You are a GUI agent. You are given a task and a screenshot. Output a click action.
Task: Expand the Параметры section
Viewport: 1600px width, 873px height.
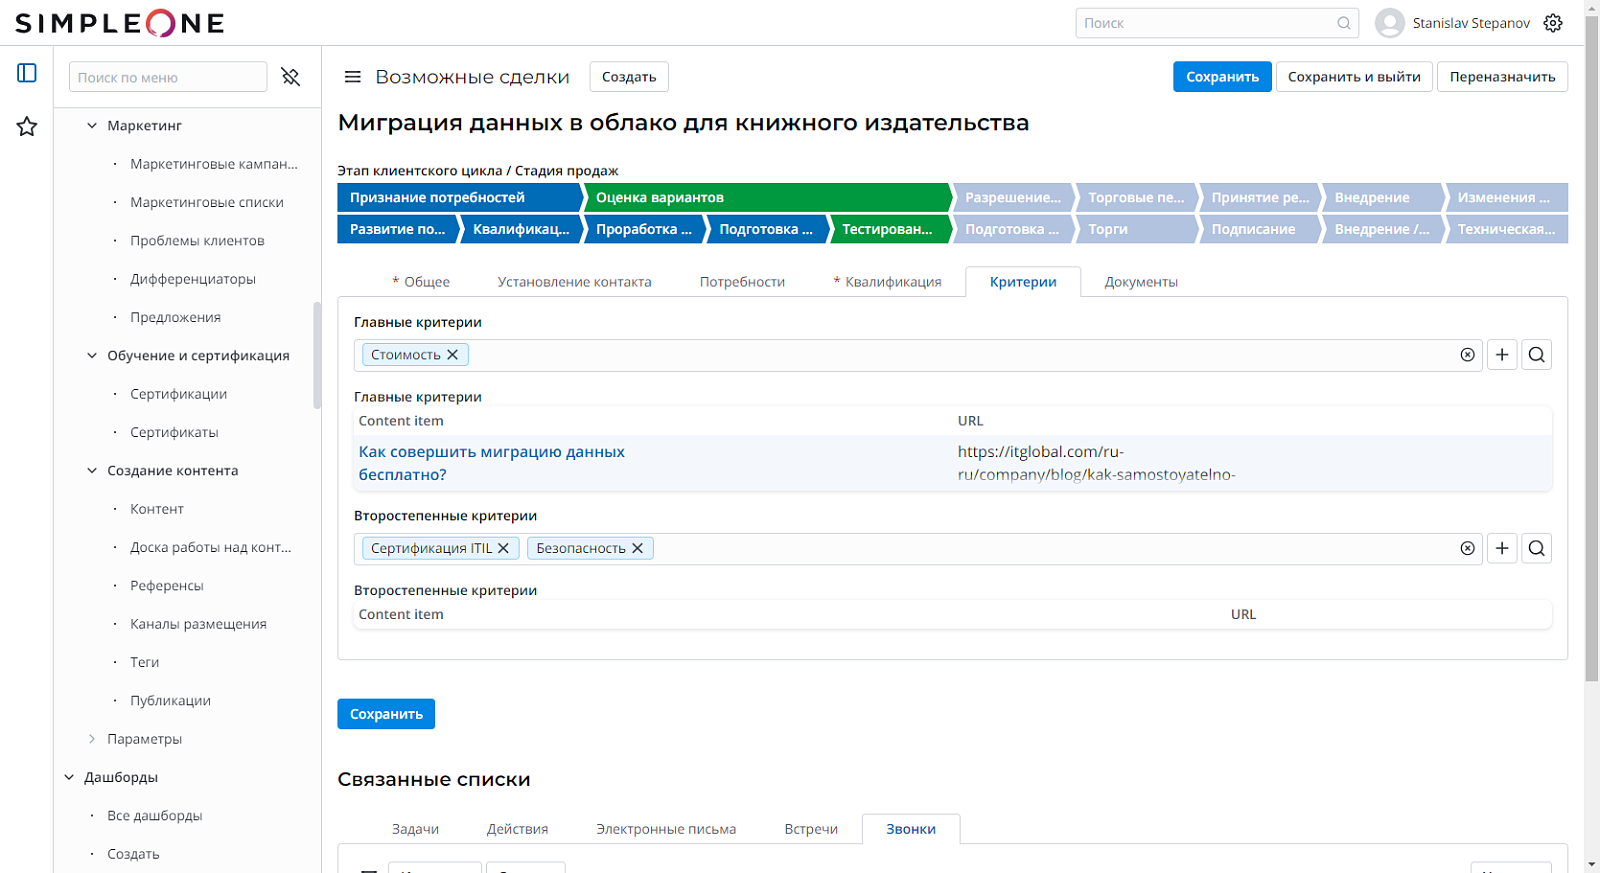coord(92,739)
